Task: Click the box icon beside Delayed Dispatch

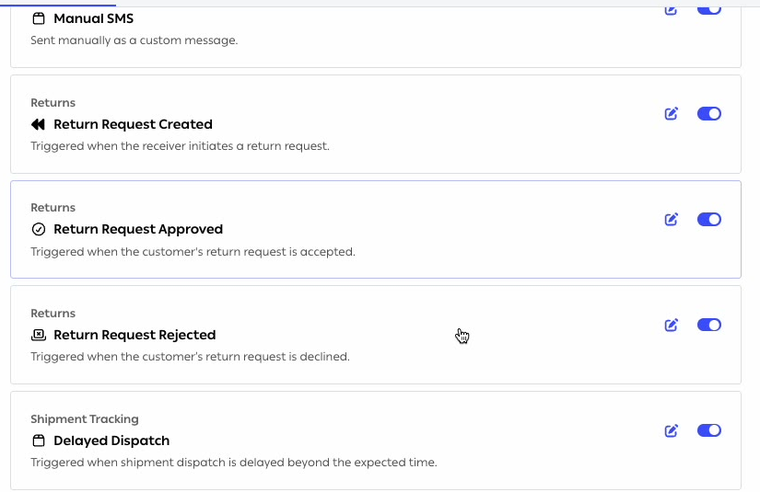Action: click(38, 441)
